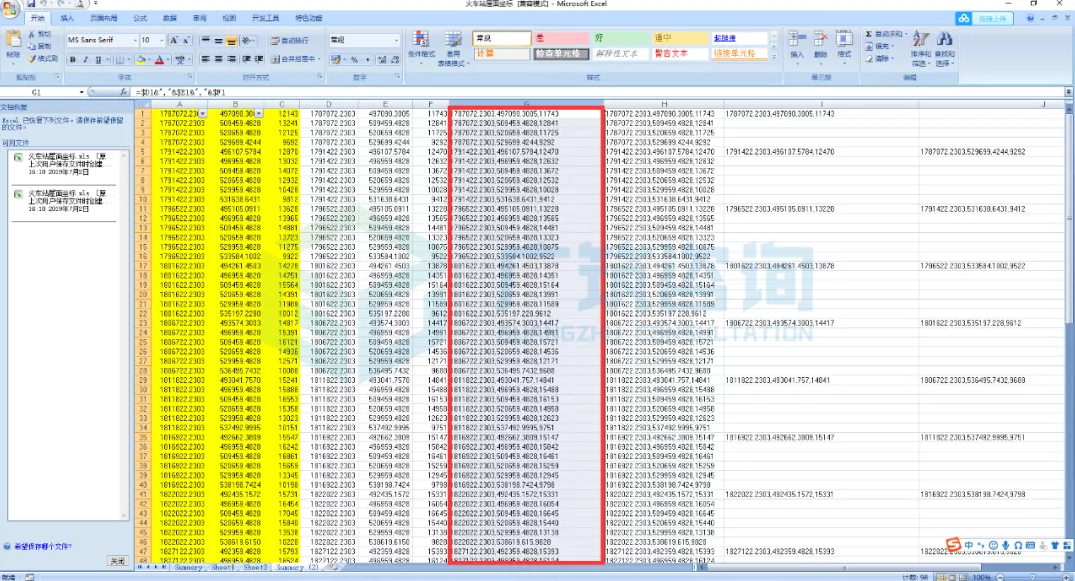Viewport: 1075px width, 581px height.
Task: Click the AutoSum (自动求和) sigma icon
Action: (x=869, y=34)
